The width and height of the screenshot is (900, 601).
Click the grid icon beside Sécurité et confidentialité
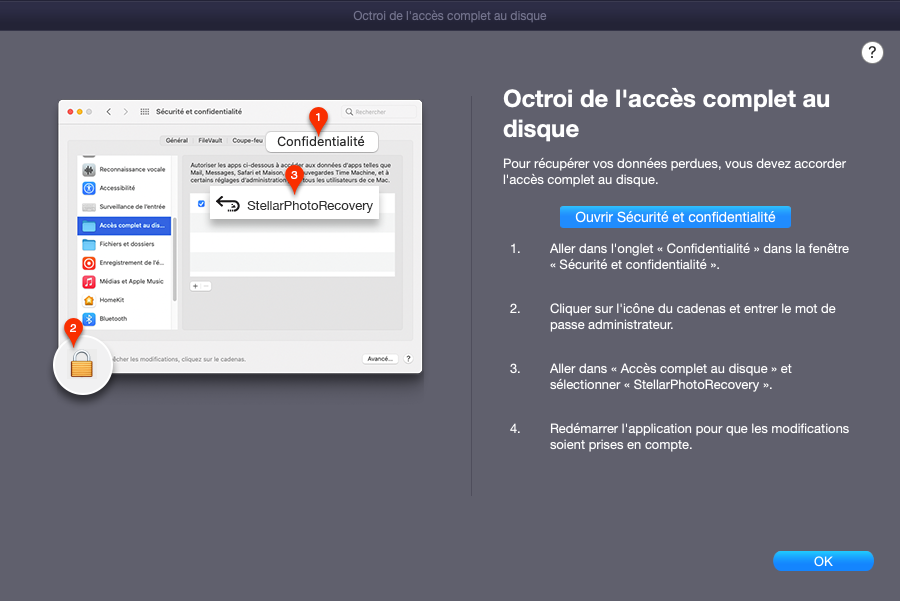tap(145, 112)
